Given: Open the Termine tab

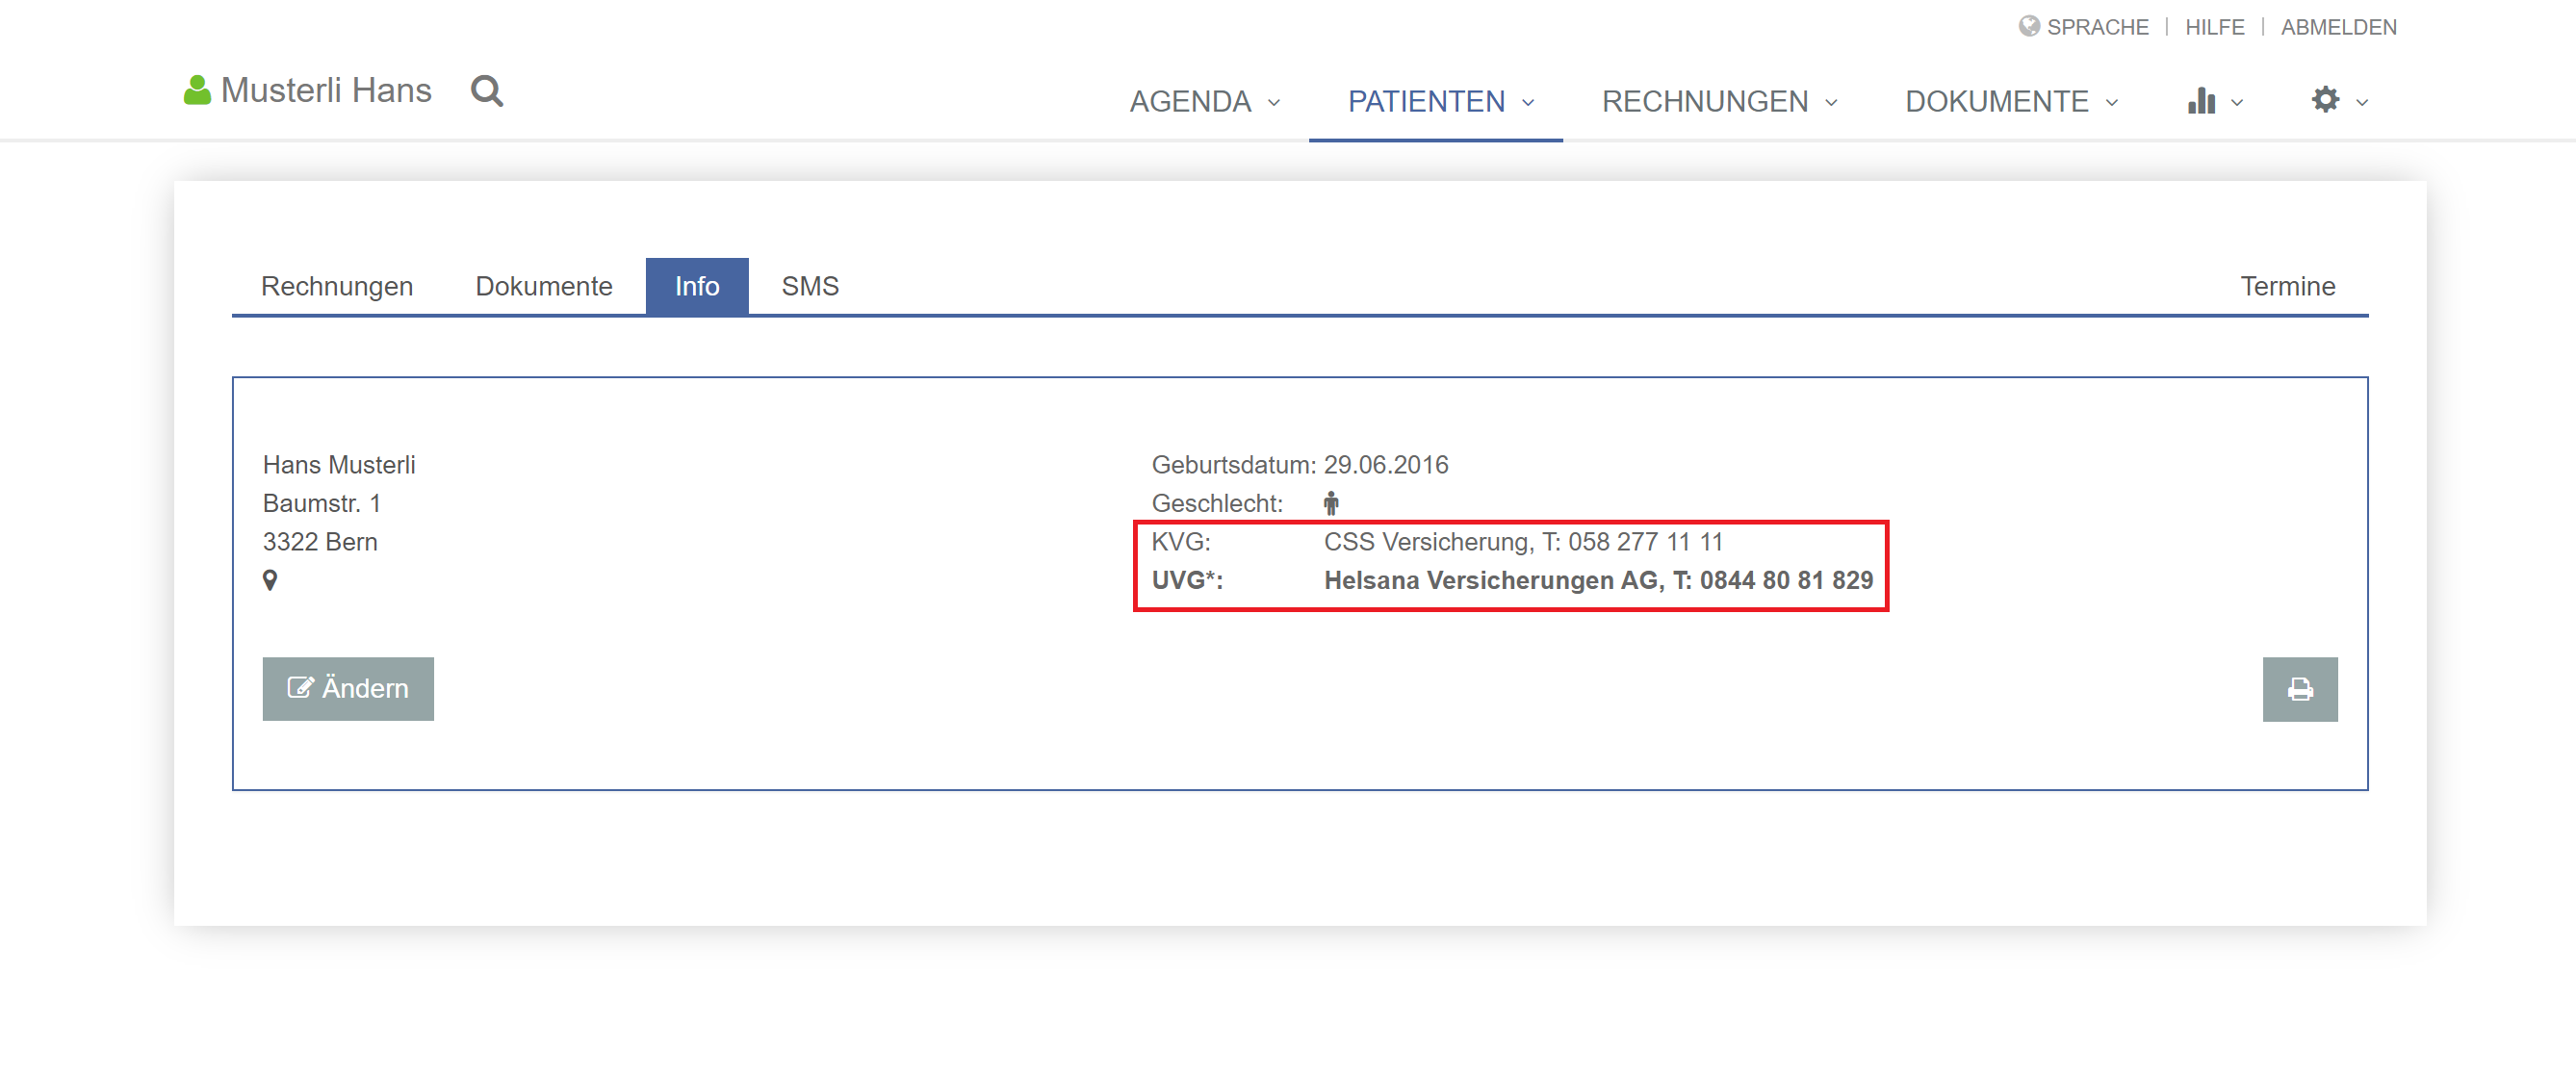Looking at the screenshot, I should click(x=2288, y=286).
